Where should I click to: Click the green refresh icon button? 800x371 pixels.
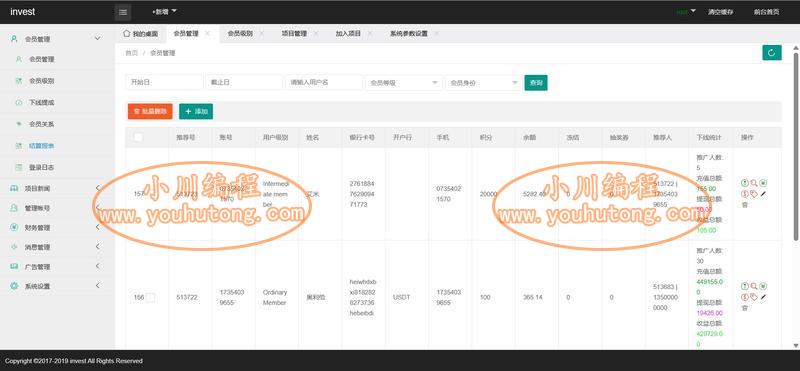tap(771, 53)
